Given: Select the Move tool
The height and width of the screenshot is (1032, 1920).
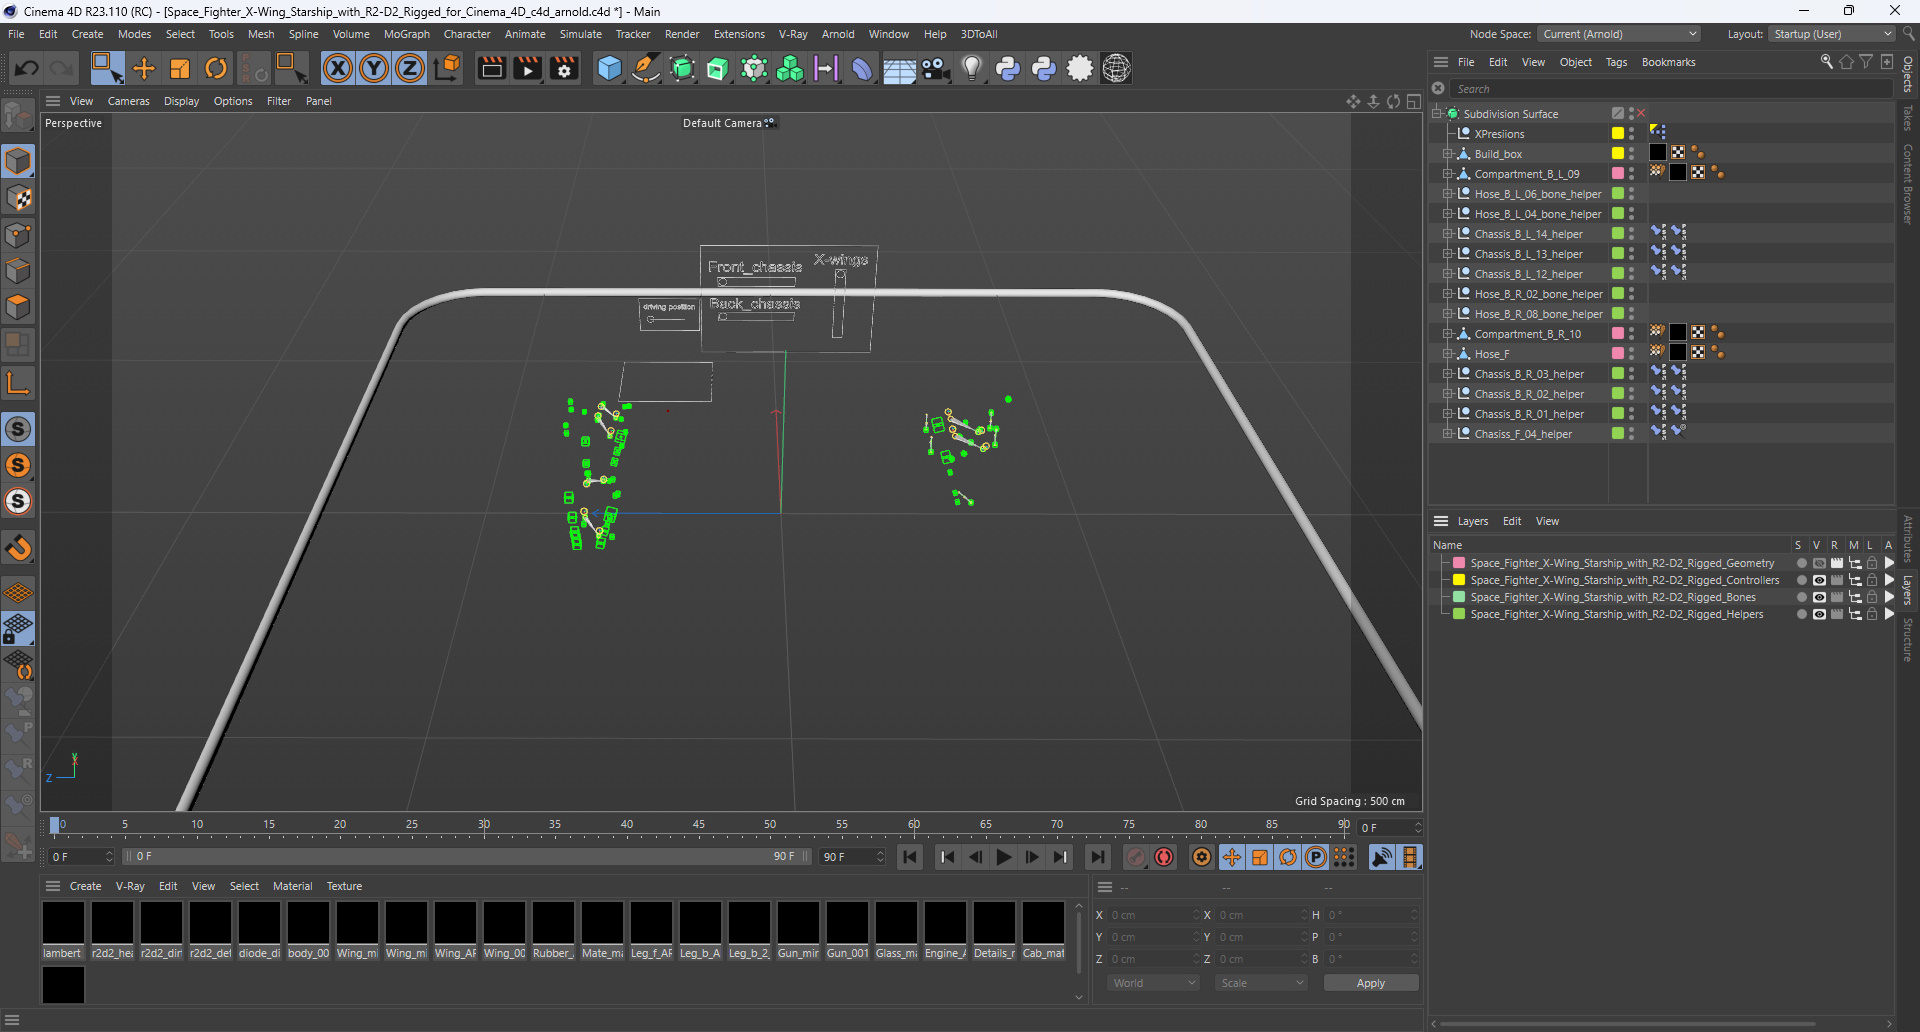Looking at the screenshot, I should [x=144, y=68].
